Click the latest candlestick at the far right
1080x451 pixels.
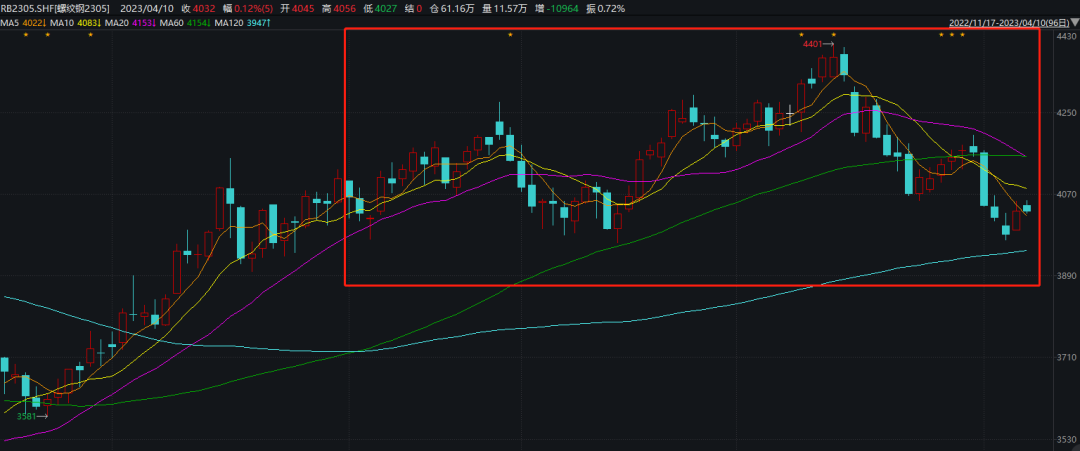[1027, 208]
